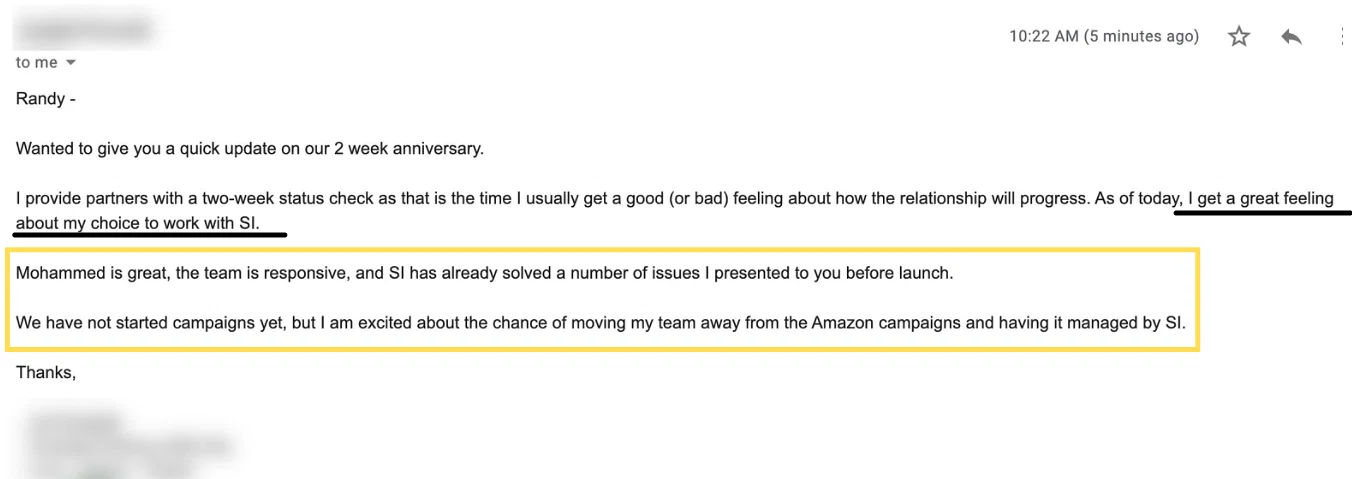1352x479 pixels.
Task: Click the reply arrow icon
Action: tap(1291, 37)
